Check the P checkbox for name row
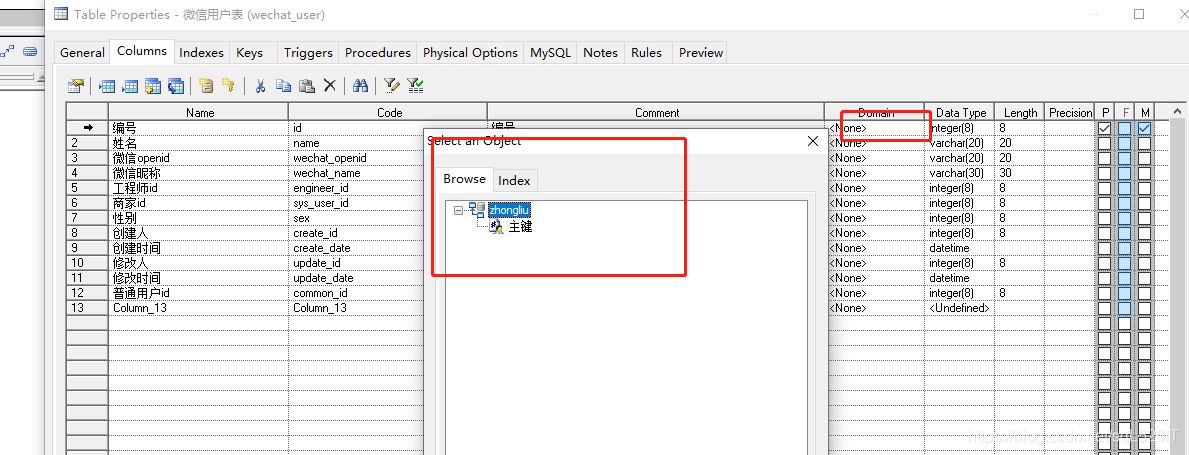Image resolution: width=1189 pixels, height=455 pixels. click(1105, 143)
